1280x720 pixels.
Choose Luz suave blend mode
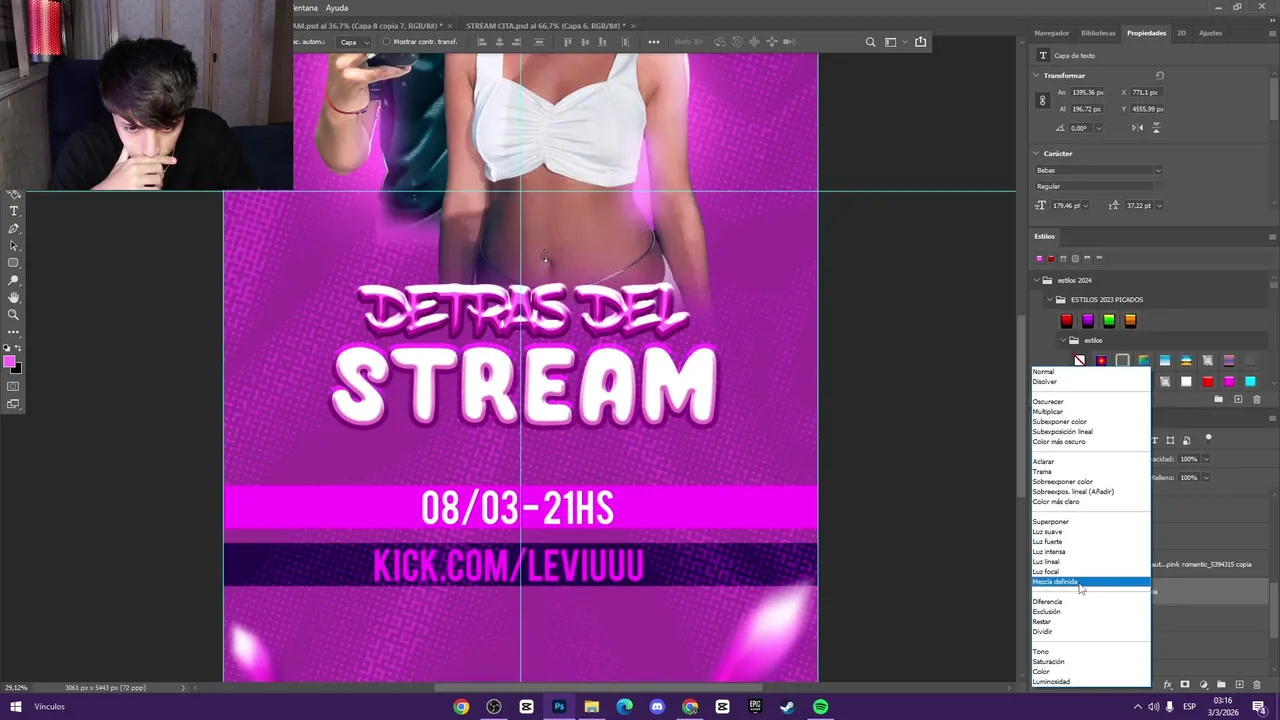pyautogui.click(x=1091, y=532)
